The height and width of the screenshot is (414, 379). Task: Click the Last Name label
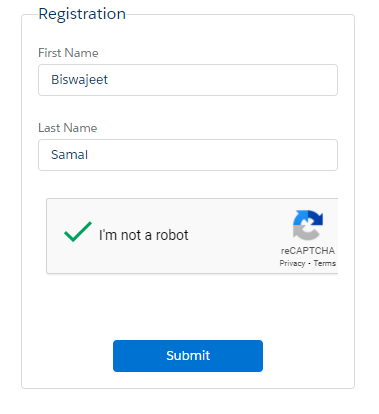pos(68,128)
